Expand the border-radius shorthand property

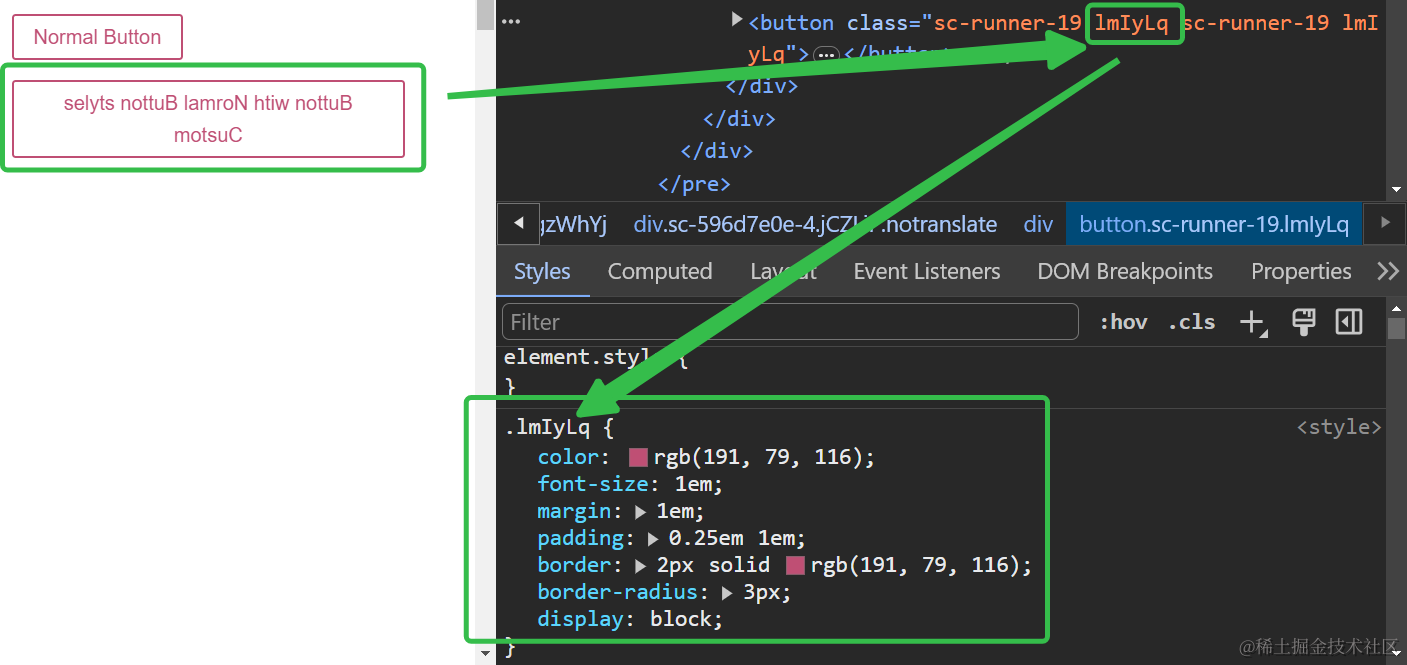[728, 593]
